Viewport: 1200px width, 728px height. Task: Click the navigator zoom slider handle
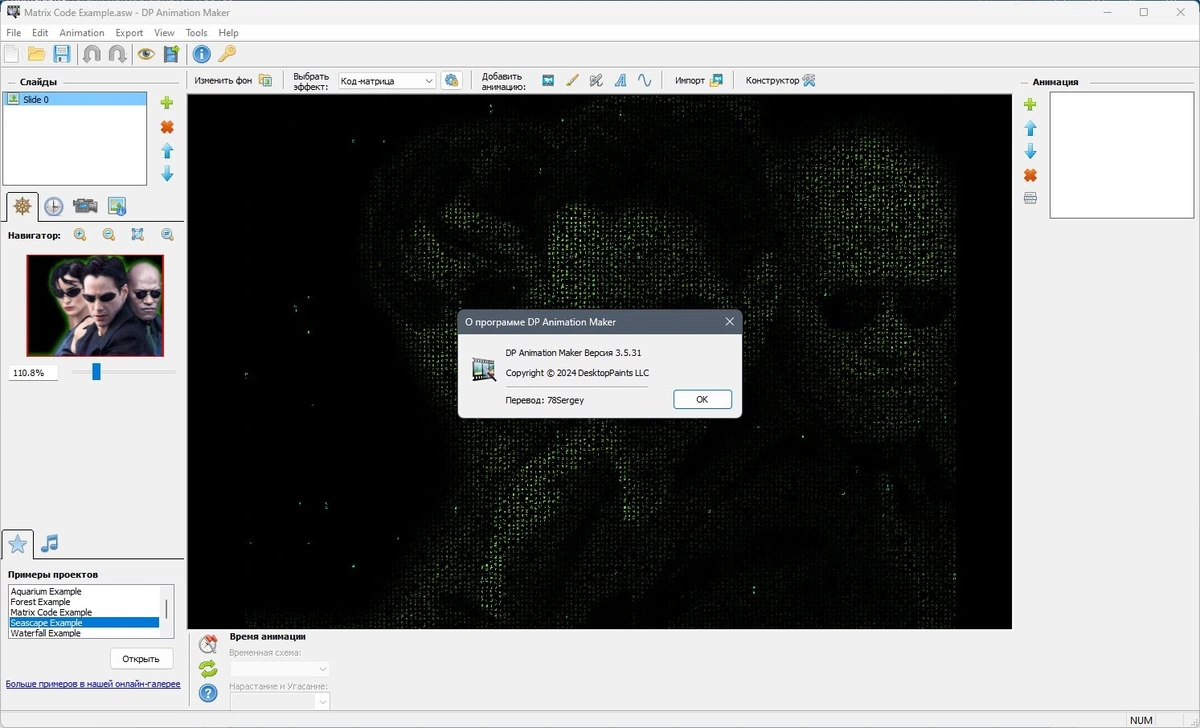[96, 372]
